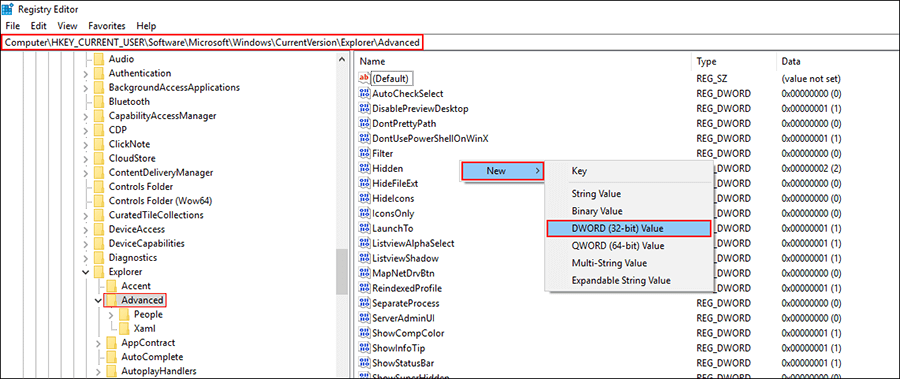Click the Xaml folder icon in tree
Viewport: 900px width, 379px height.
[x=124, y=328]
